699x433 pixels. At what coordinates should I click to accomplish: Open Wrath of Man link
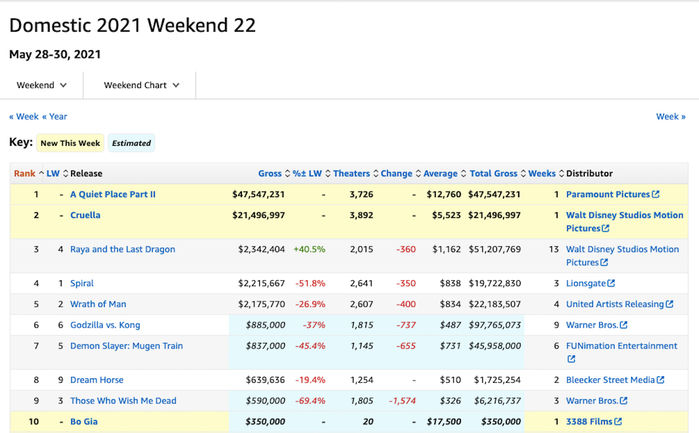98,304
